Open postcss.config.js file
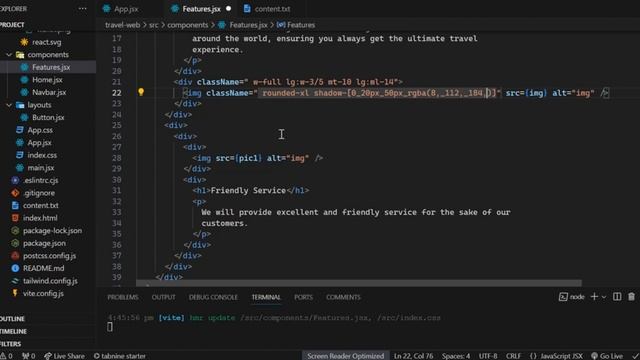The height and width of the screenshot is (360, 640). 49,256
